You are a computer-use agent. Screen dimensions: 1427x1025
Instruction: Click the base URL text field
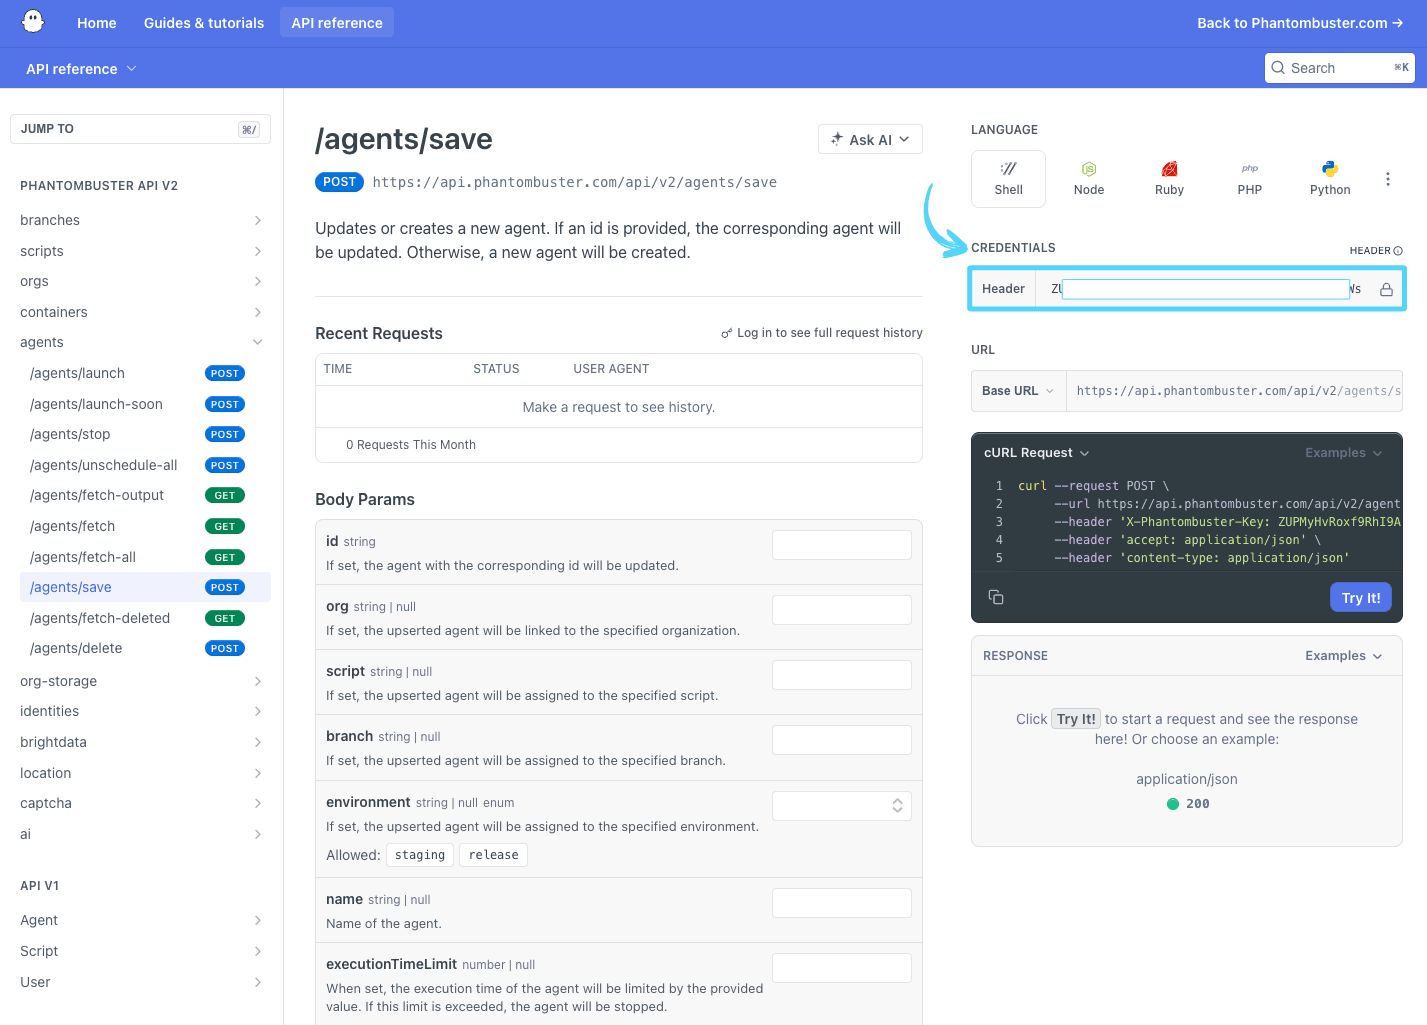click(1235, 391)
